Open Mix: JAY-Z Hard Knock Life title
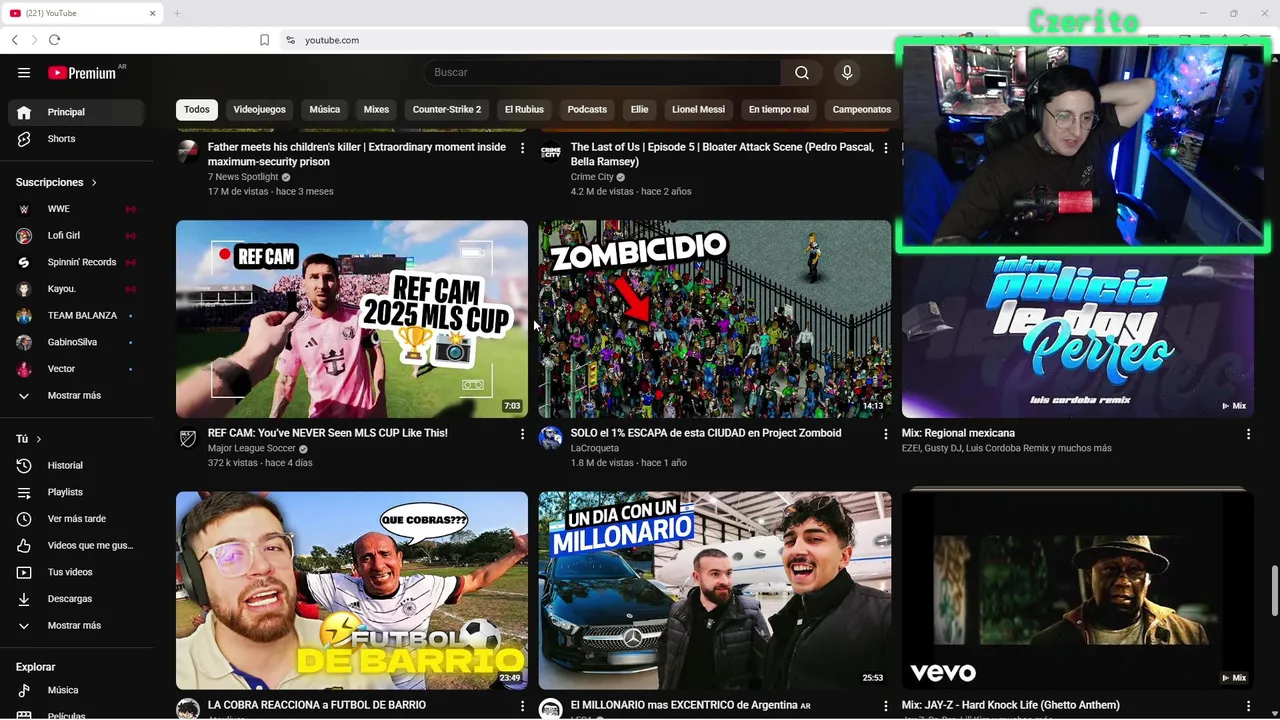 pyautogui.click(x=1010, y=705)
